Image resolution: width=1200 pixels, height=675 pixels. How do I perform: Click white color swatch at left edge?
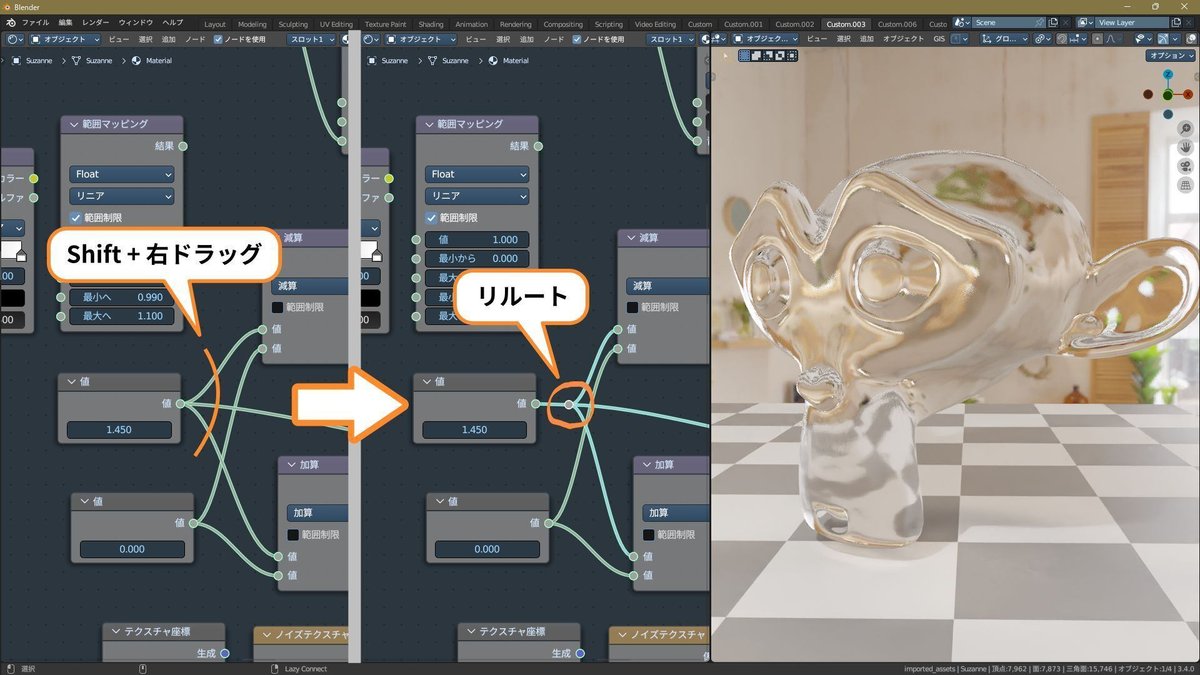pos(11,250)
